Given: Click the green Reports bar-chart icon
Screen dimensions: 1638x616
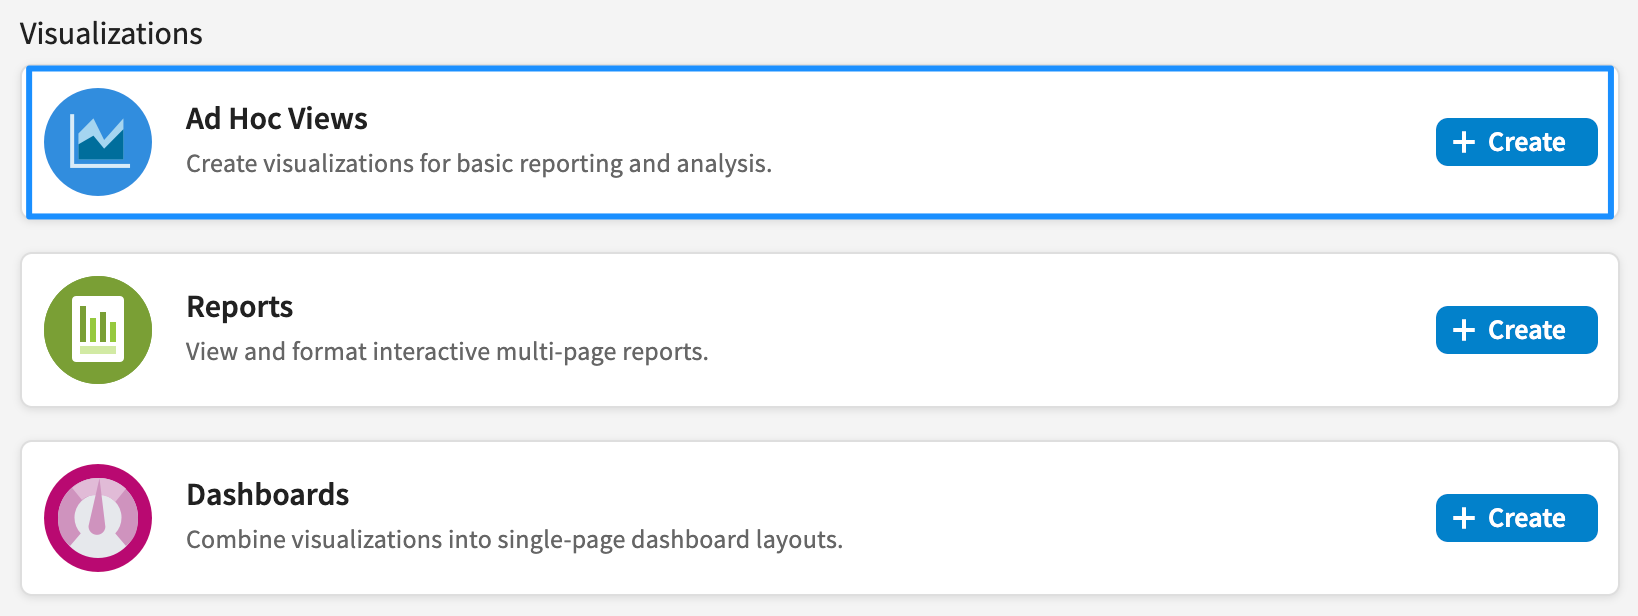Looking at the screenshot, I should tap(98, 330).
